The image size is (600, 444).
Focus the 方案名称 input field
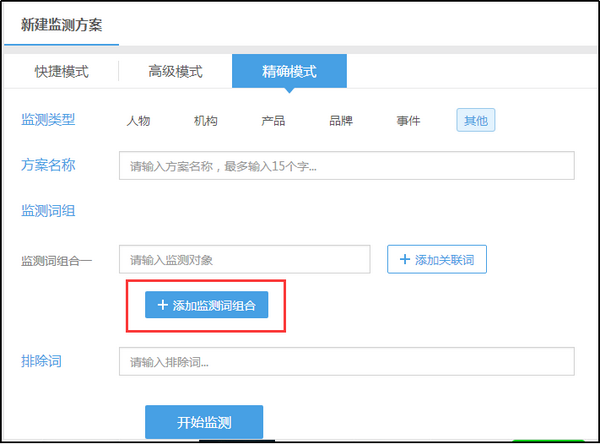[x=347, y=166]
